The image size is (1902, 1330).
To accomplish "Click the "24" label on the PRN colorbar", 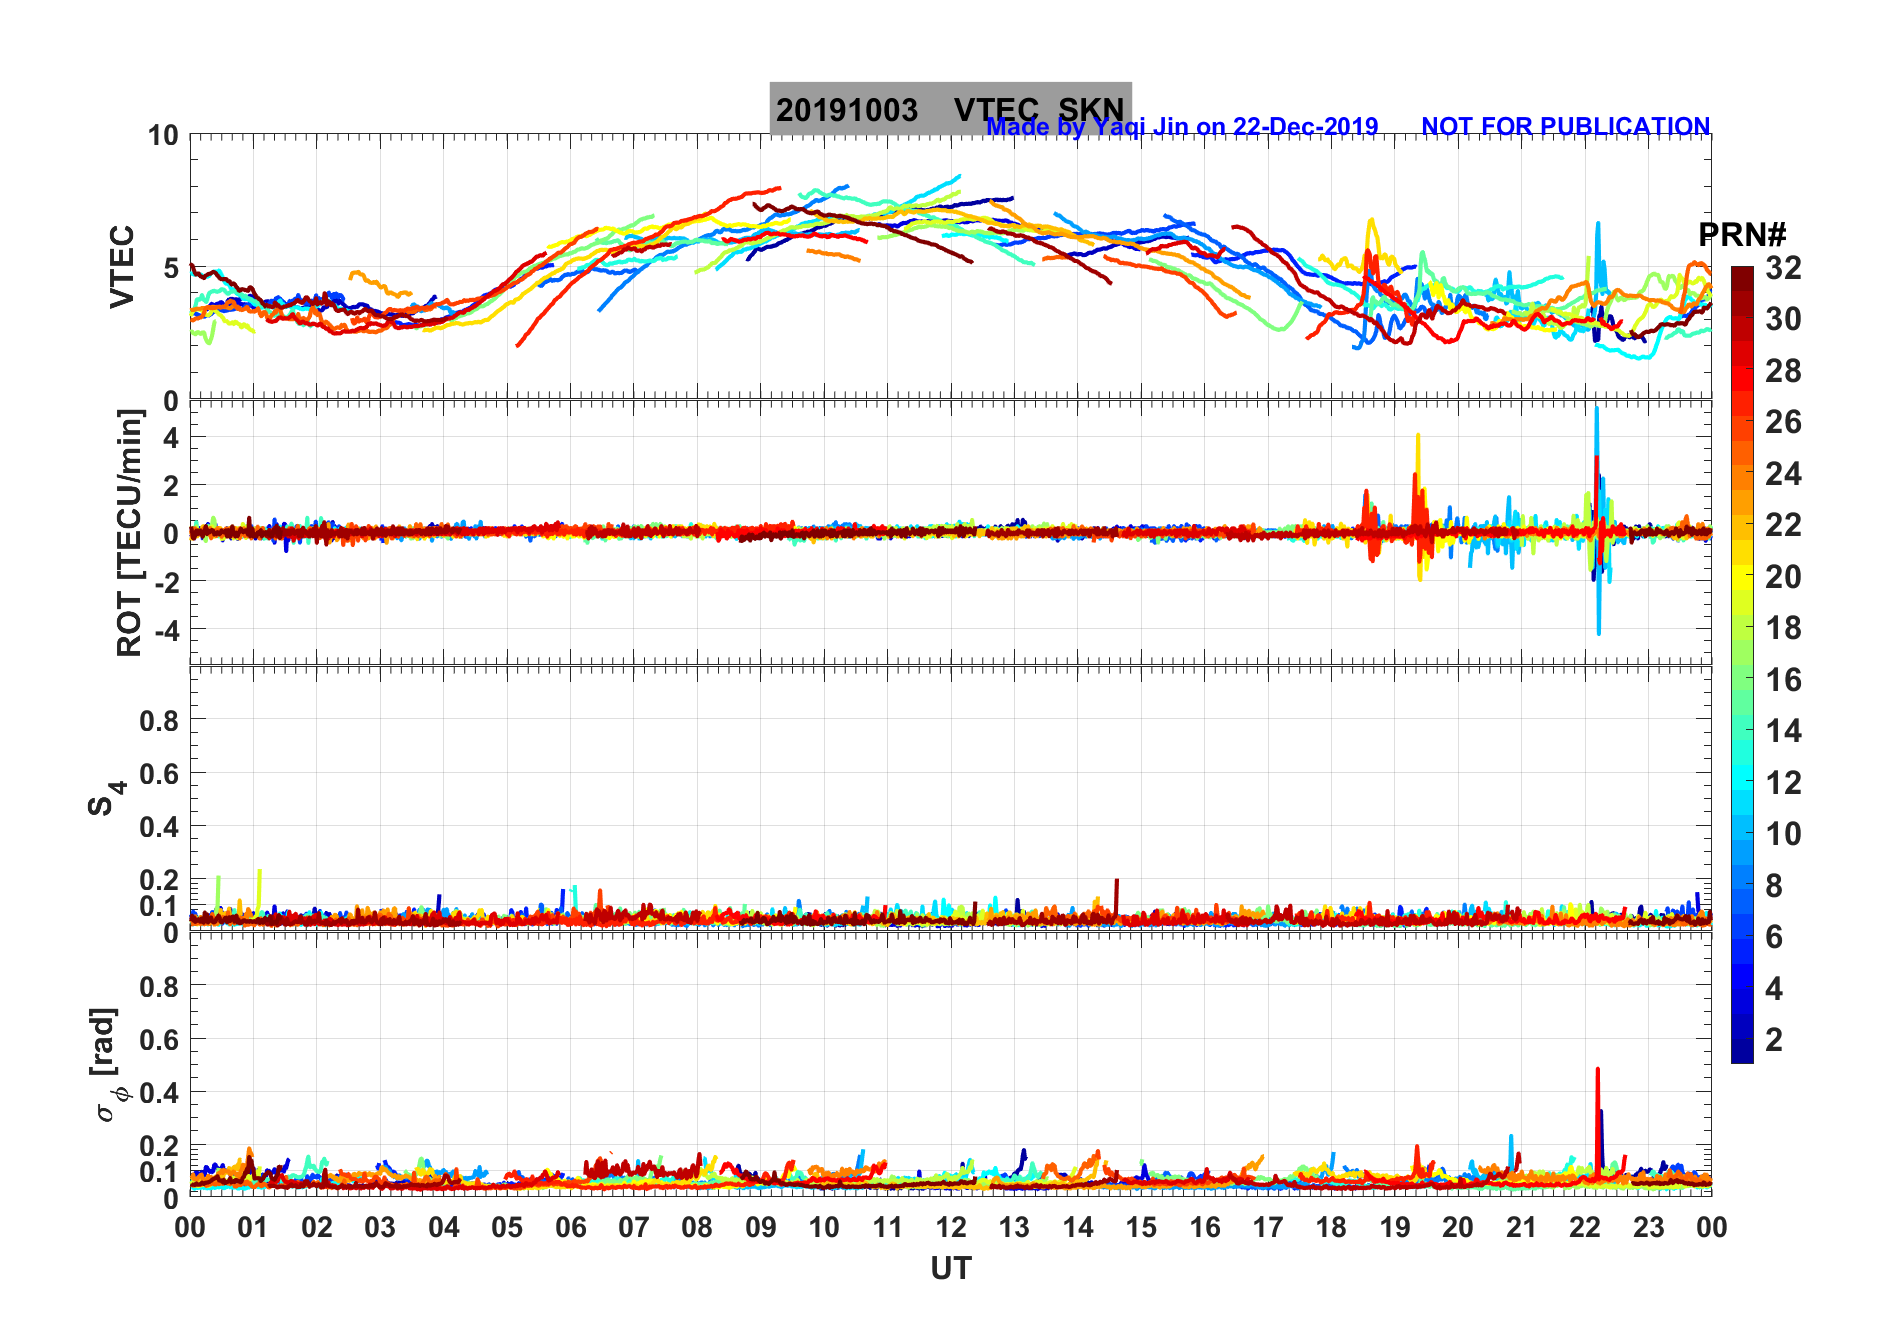I will [x=1784, y=474].
